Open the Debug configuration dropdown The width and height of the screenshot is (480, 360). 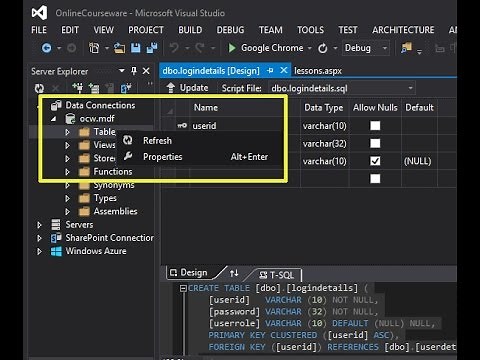click(x=385, y=48)
